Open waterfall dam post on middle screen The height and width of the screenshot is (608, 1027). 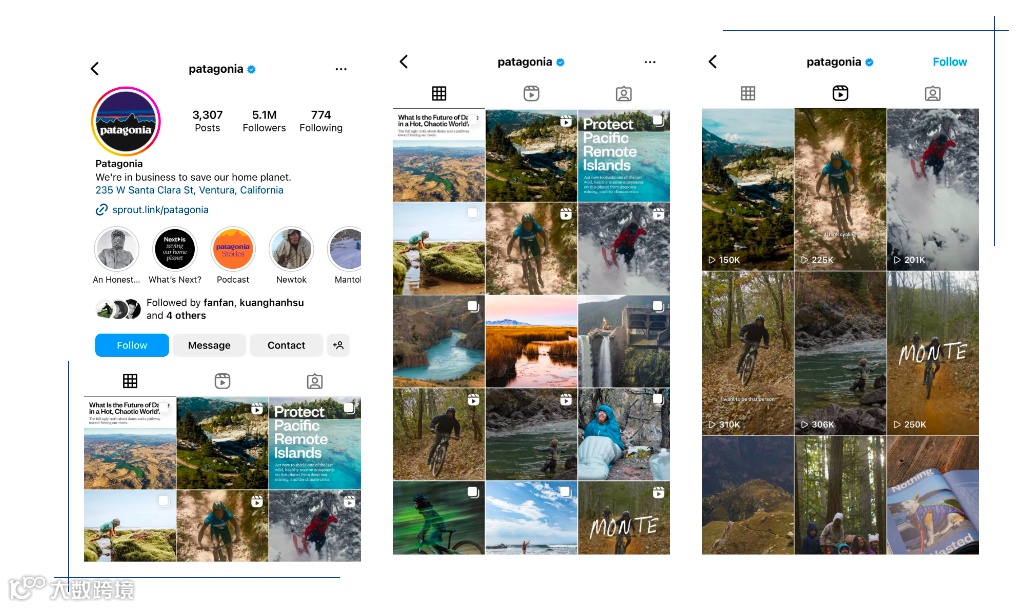click(624, 341)
